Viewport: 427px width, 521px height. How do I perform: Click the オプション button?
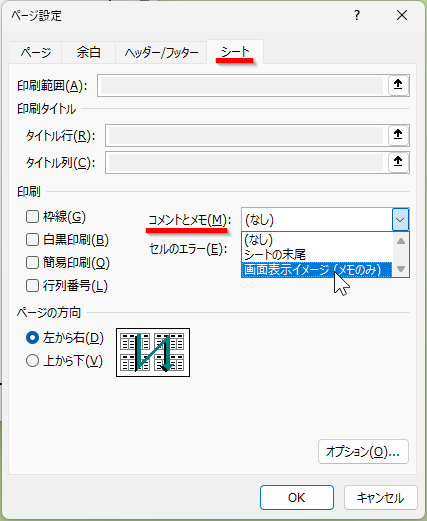point(363,452)
